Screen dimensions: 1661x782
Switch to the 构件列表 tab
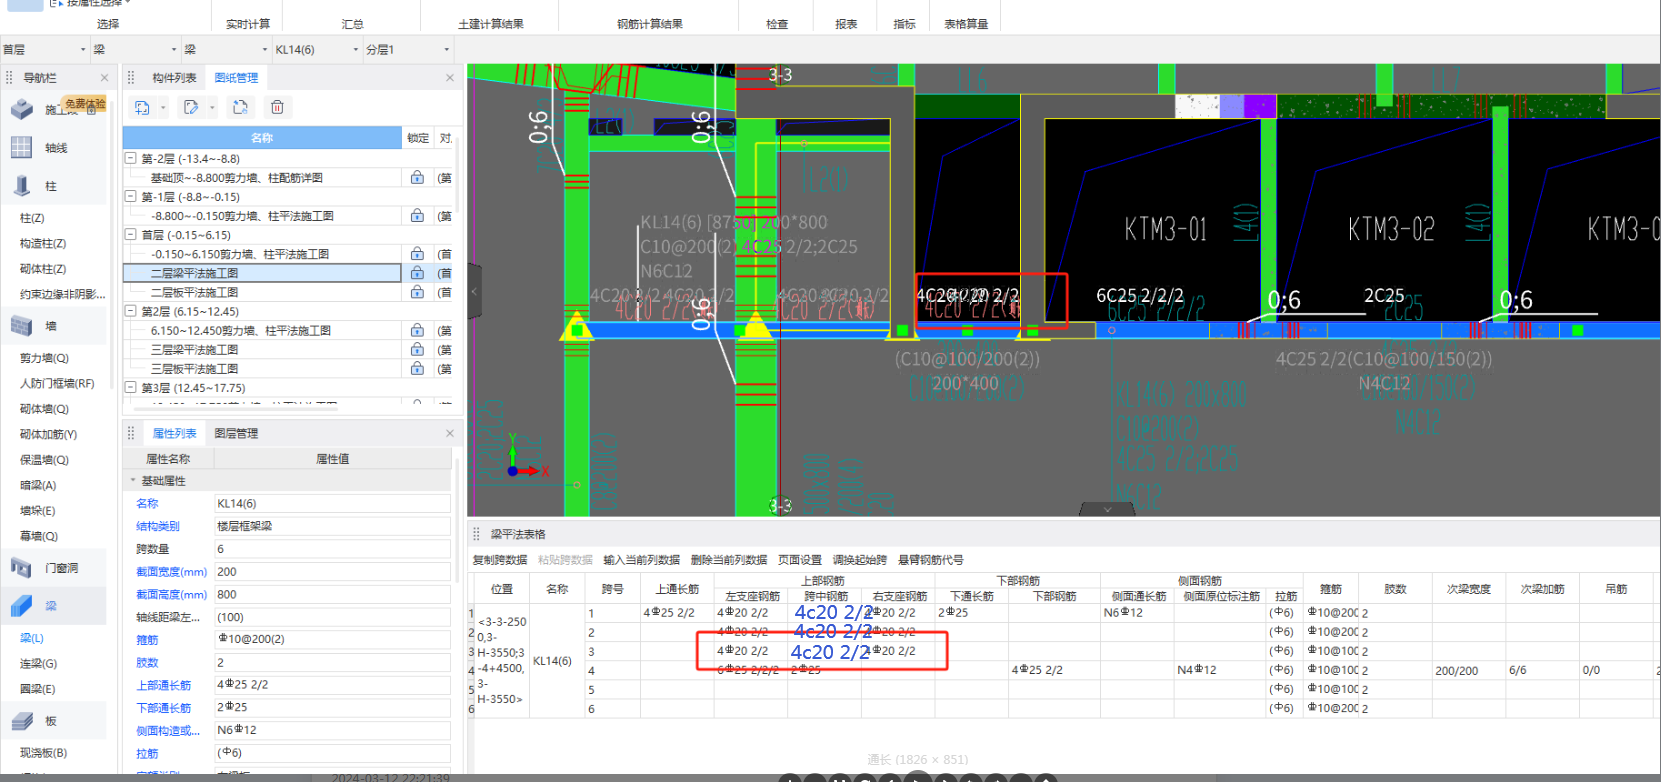[x=174, y=77]
